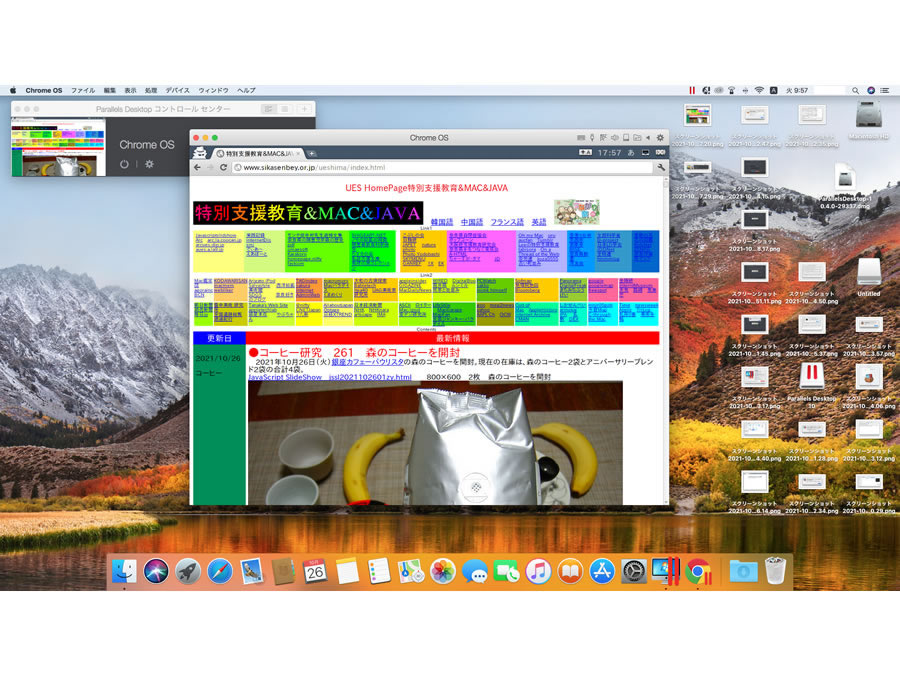This screenshot has width=900, height=675.
Task: Follow the 英語 link
Action: point(539,222)
